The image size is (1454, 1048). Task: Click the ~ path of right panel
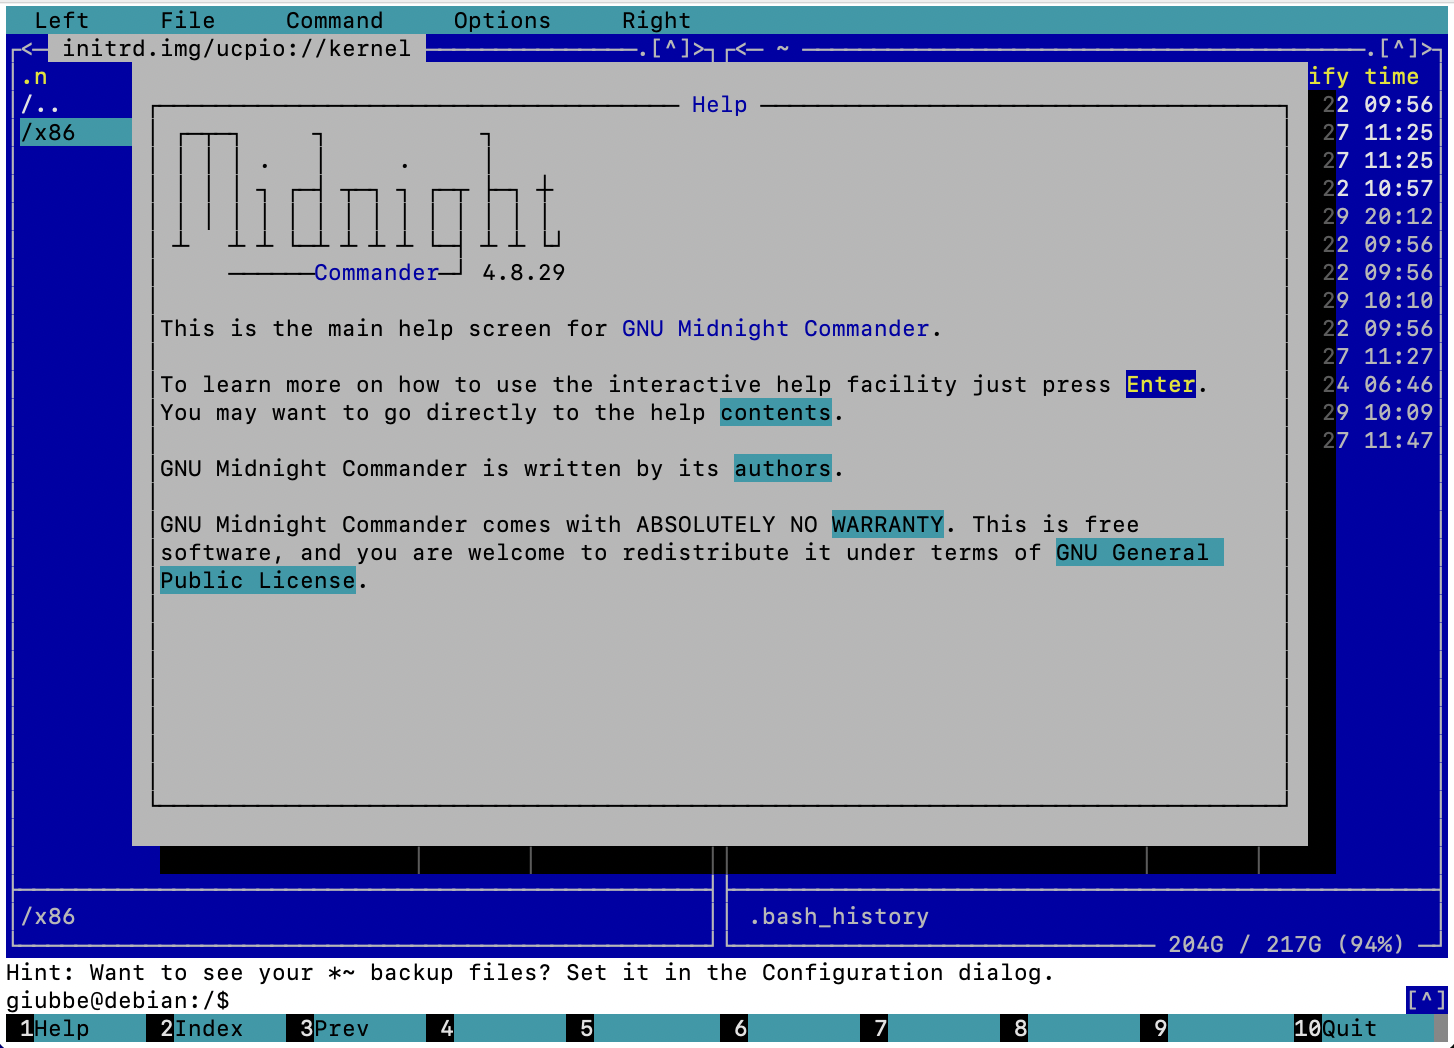pyautogui.click(x=783, y=48)
